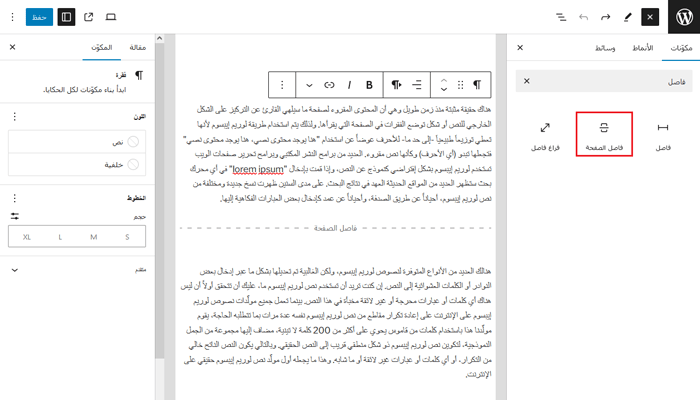
Task: Insert the فاصل separator block
Action: [663, 134]
